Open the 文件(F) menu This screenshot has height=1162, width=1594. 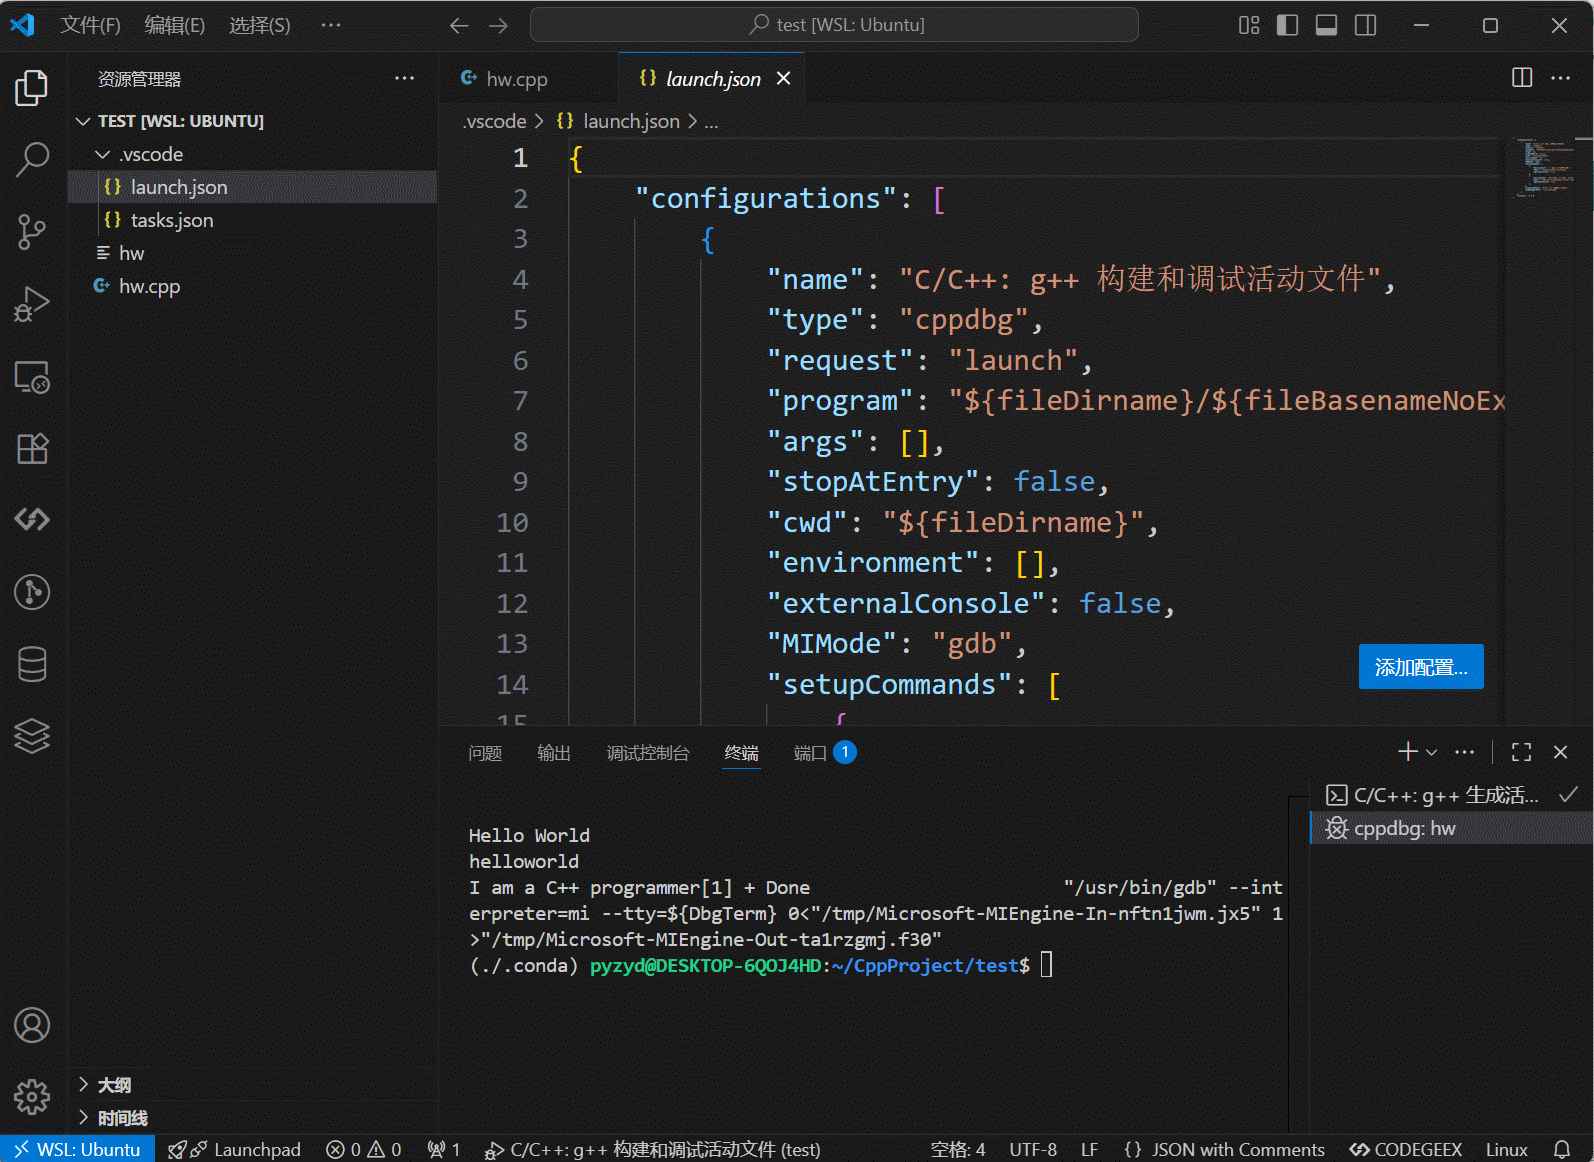point(90,25)
